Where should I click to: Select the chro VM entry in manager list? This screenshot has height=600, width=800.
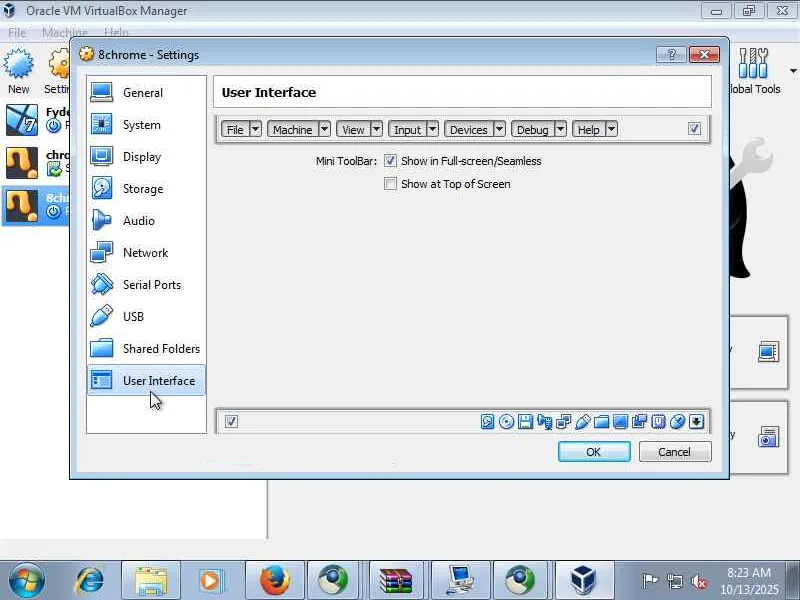(35, 163)
